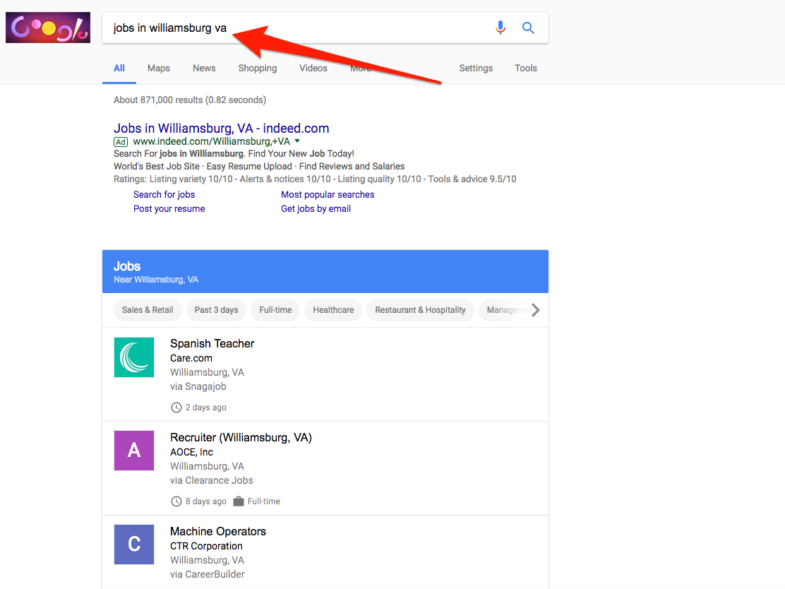This screenshot has width=785, height=589.
Task: Click the Care.com teal logo thumbnail
Action: click(x=134, y=357)
